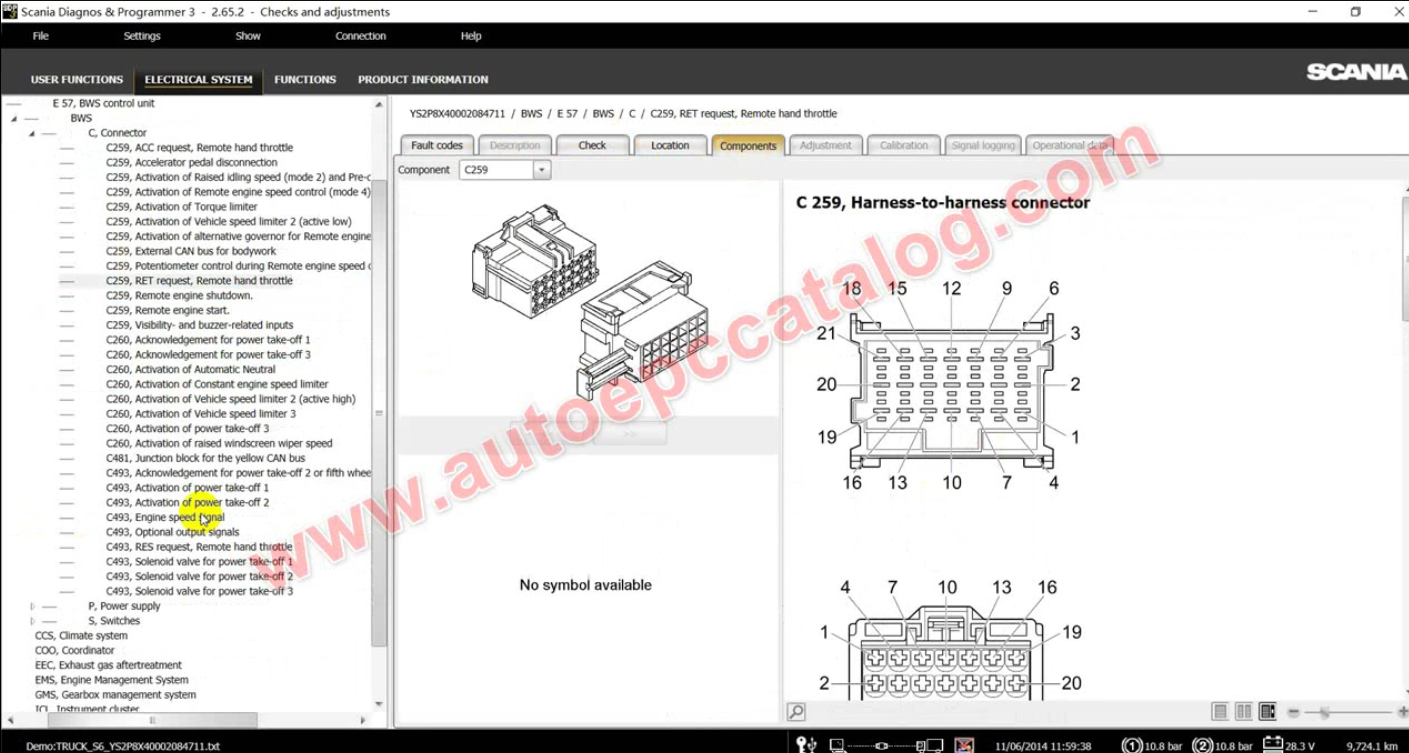Select C259, External CAN bus for bodywork

tap(191, 251)
